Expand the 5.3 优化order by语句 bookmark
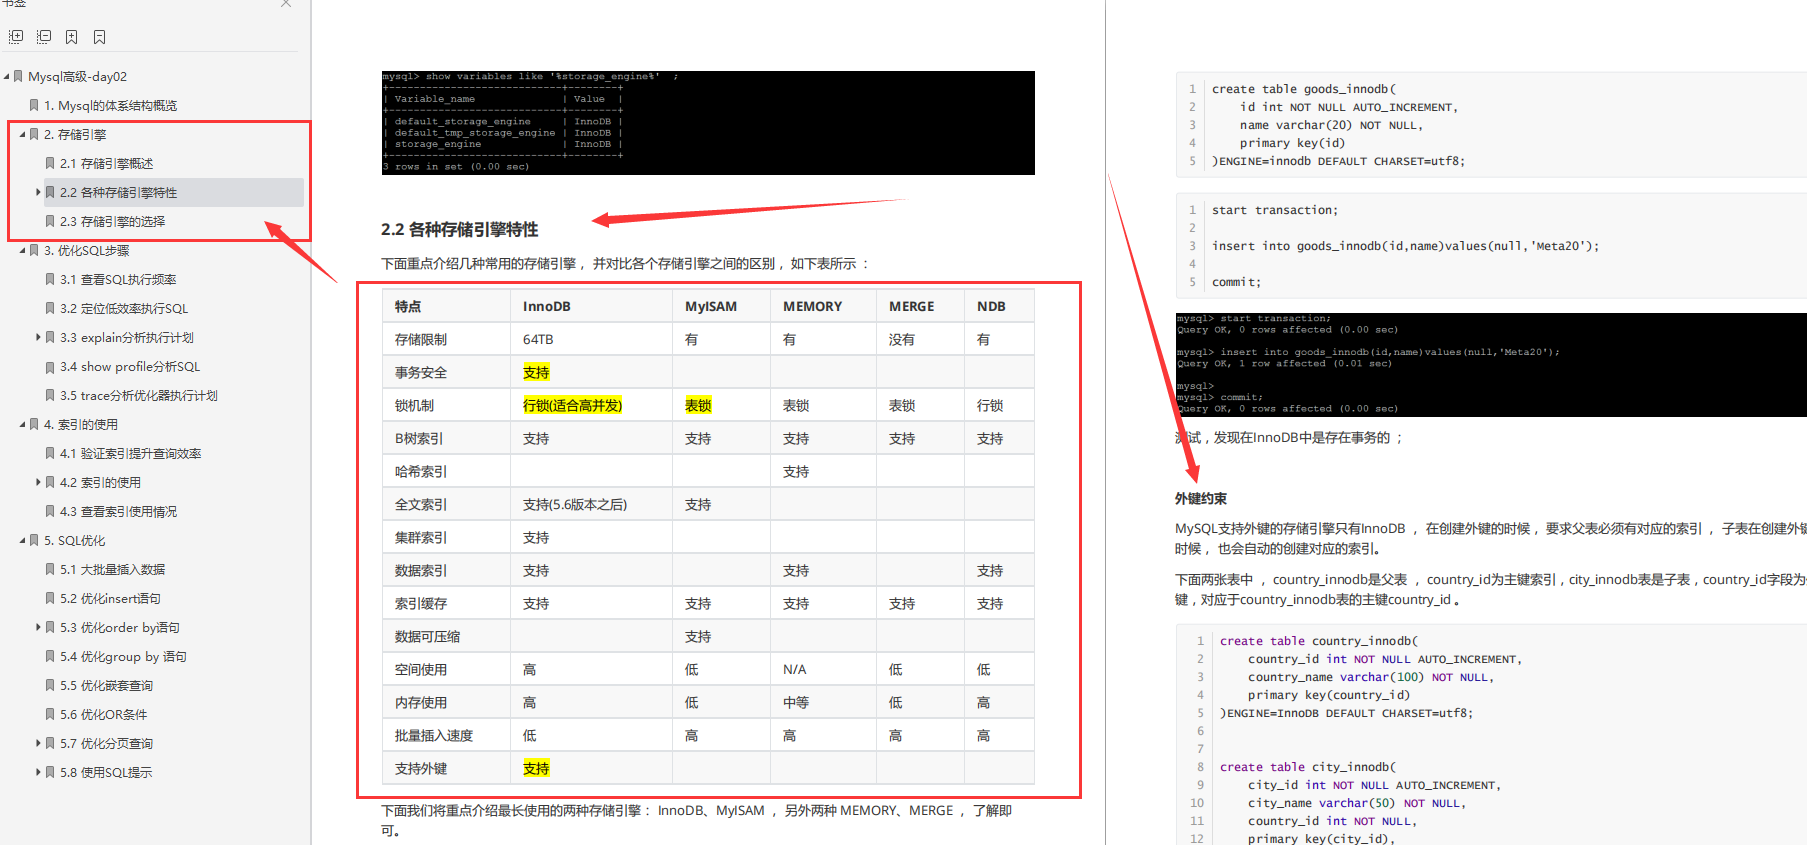This screenshot has height=845, width=1807. click(x=38, y=627)
